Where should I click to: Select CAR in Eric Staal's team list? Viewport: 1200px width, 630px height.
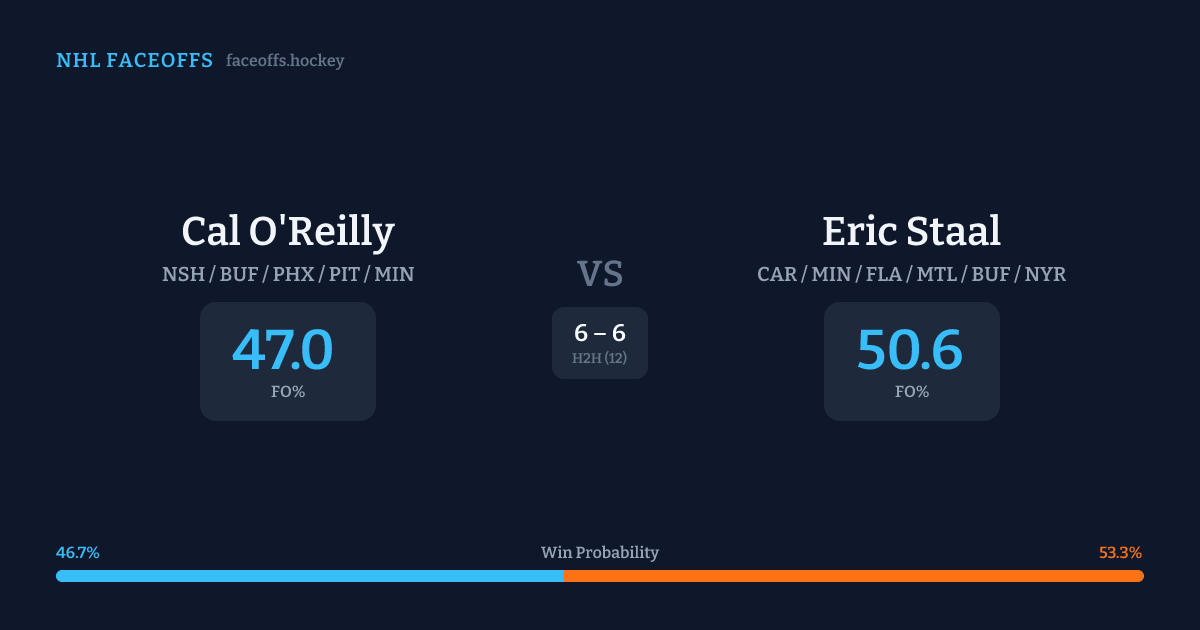777,274
